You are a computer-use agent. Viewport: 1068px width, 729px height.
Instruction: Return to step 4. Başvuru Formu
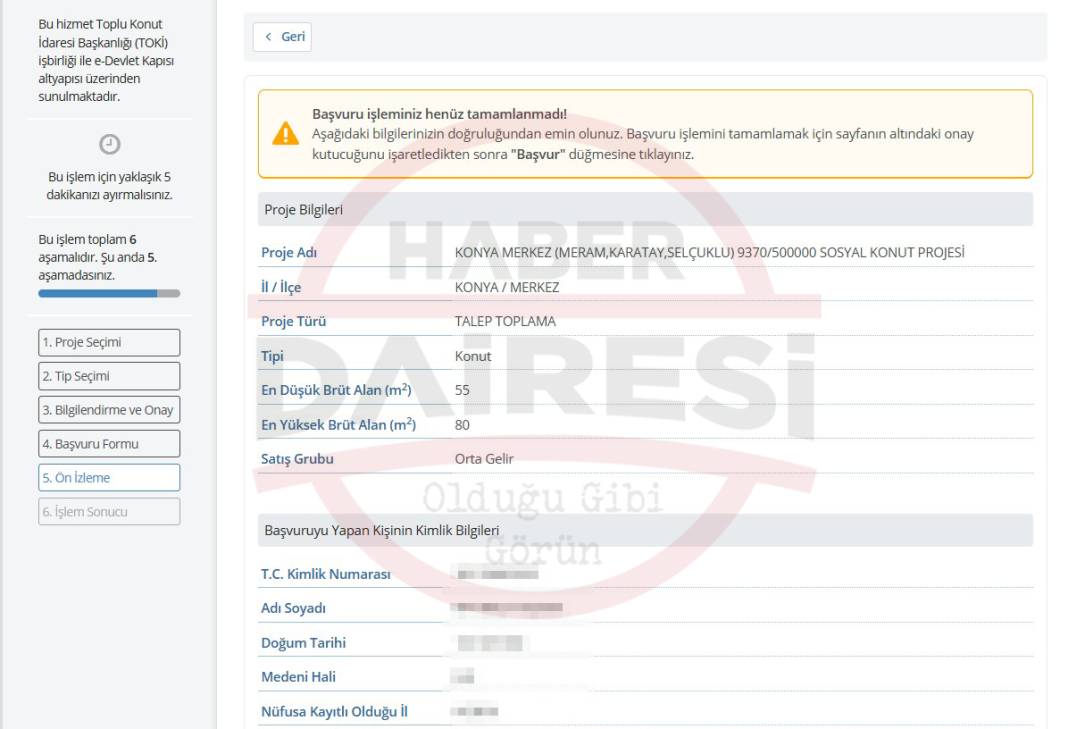click(109, 444)
